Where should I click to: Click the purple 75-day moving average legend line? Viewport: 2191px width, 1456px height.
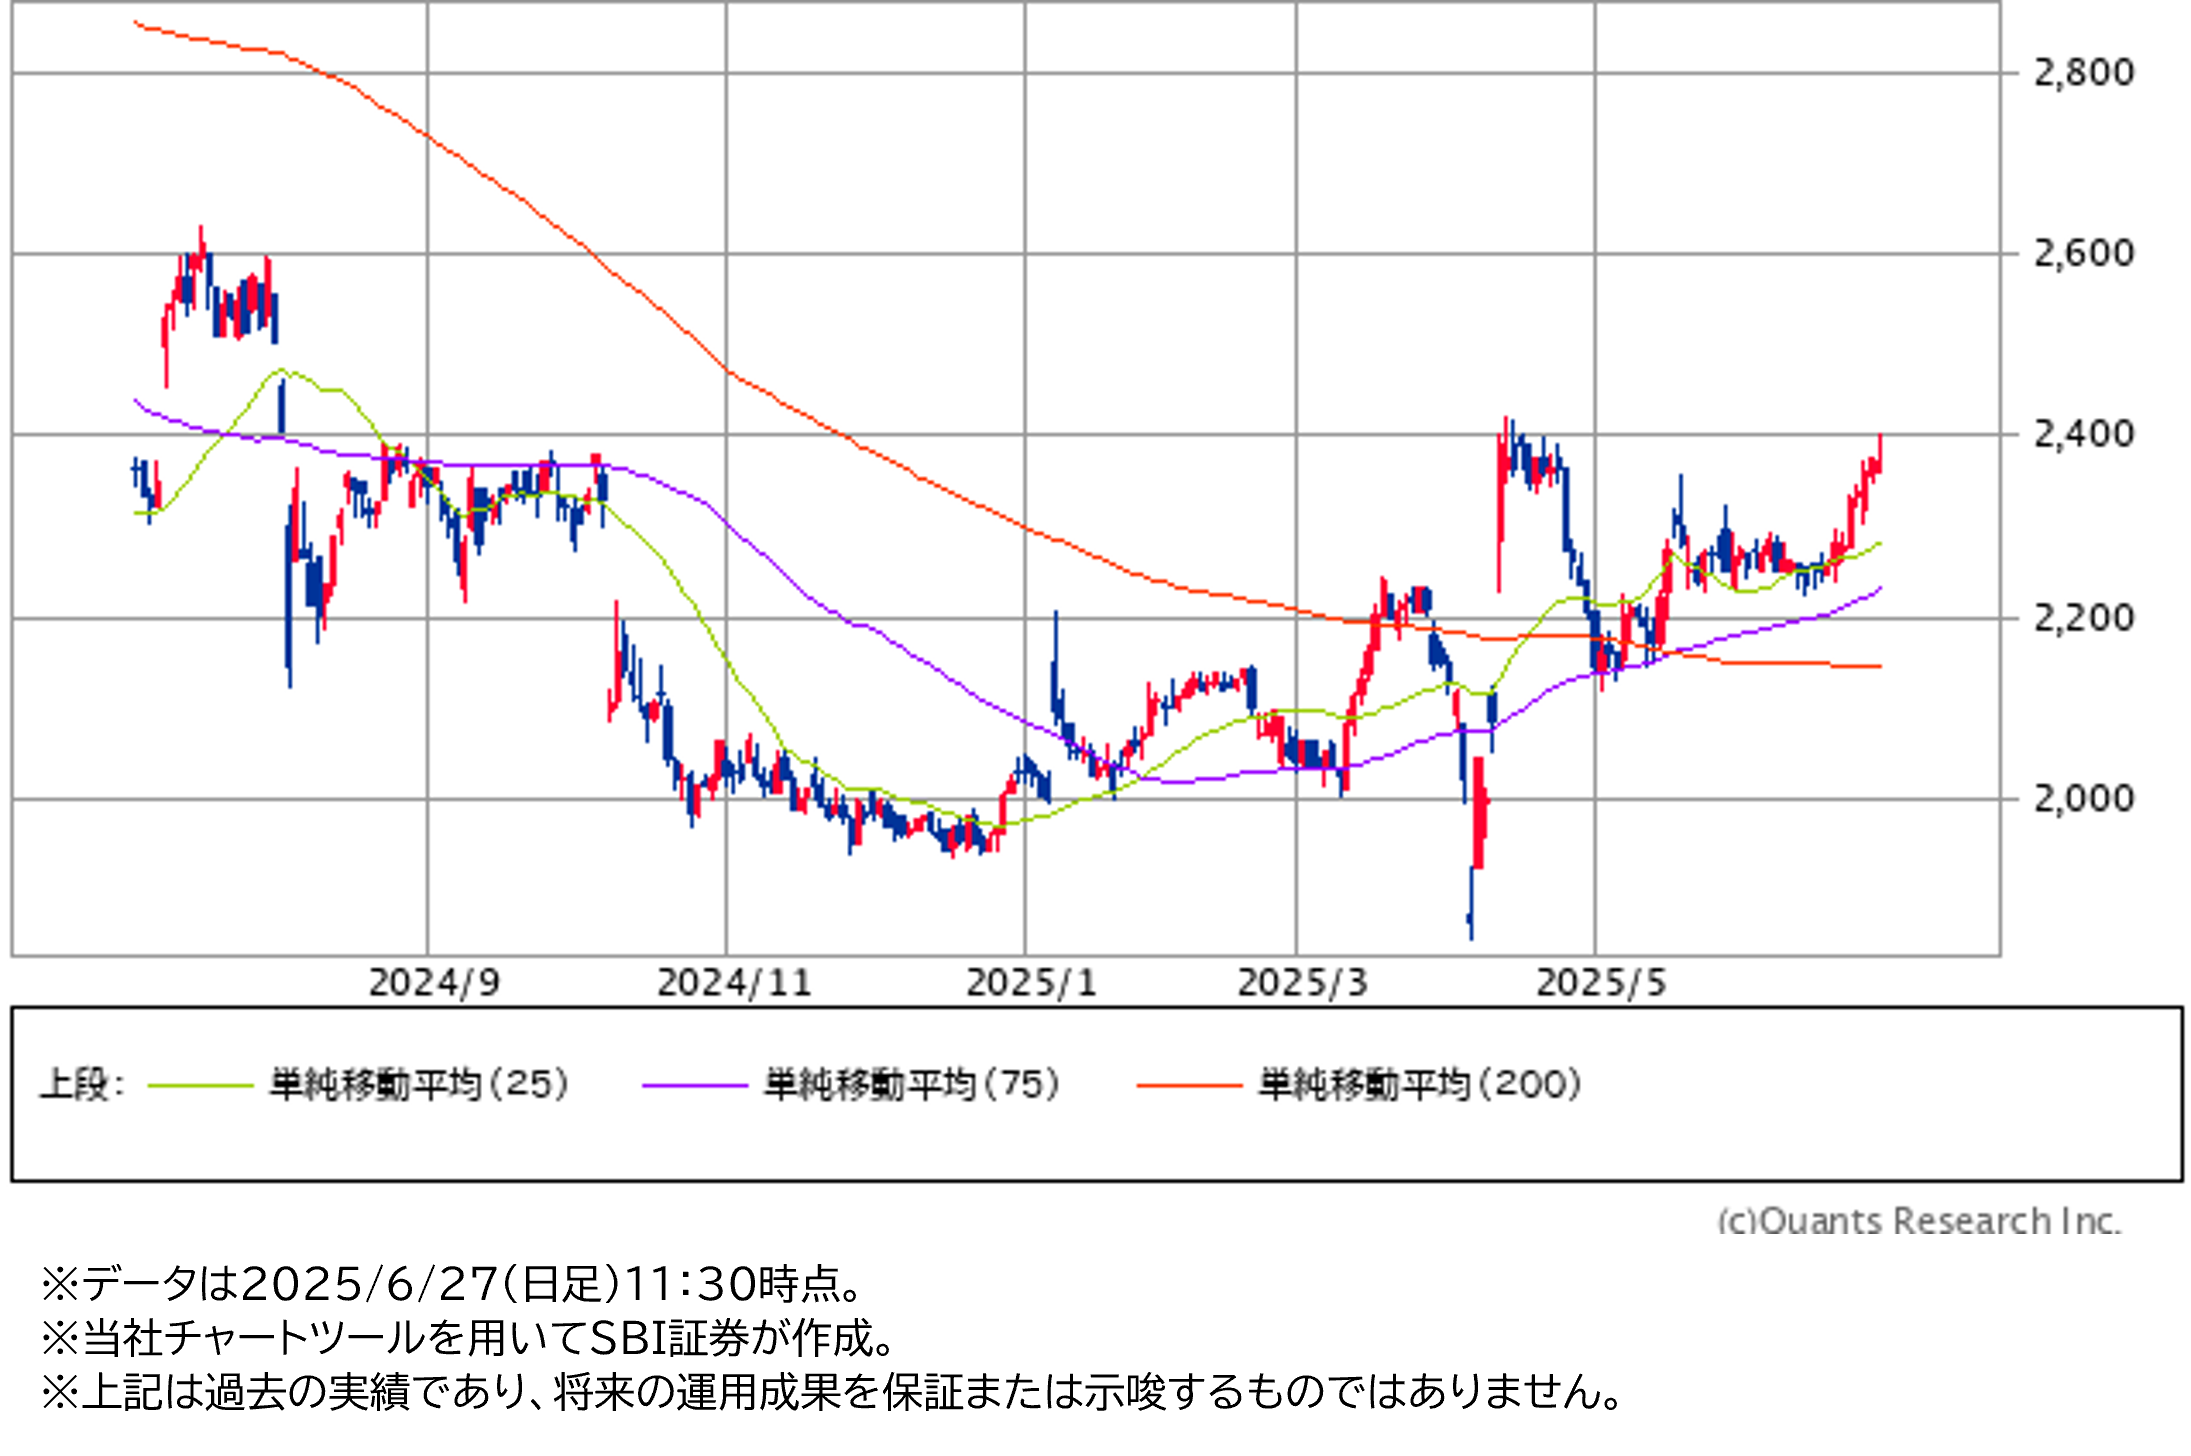694,1085
